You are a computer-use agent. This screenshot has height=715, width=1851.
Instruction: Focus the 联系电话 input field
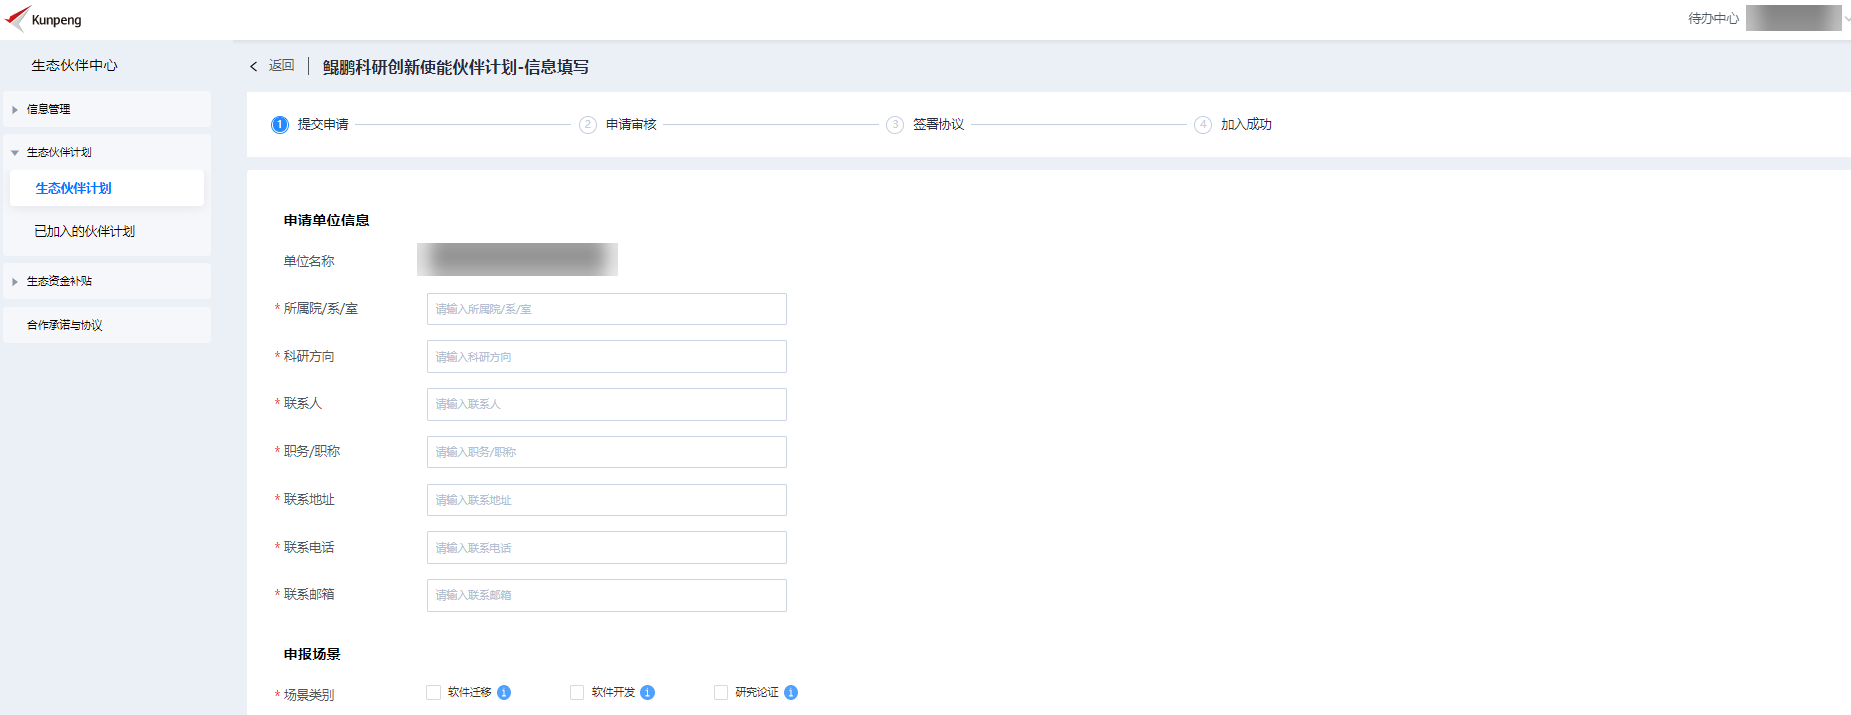click(607, 548)
